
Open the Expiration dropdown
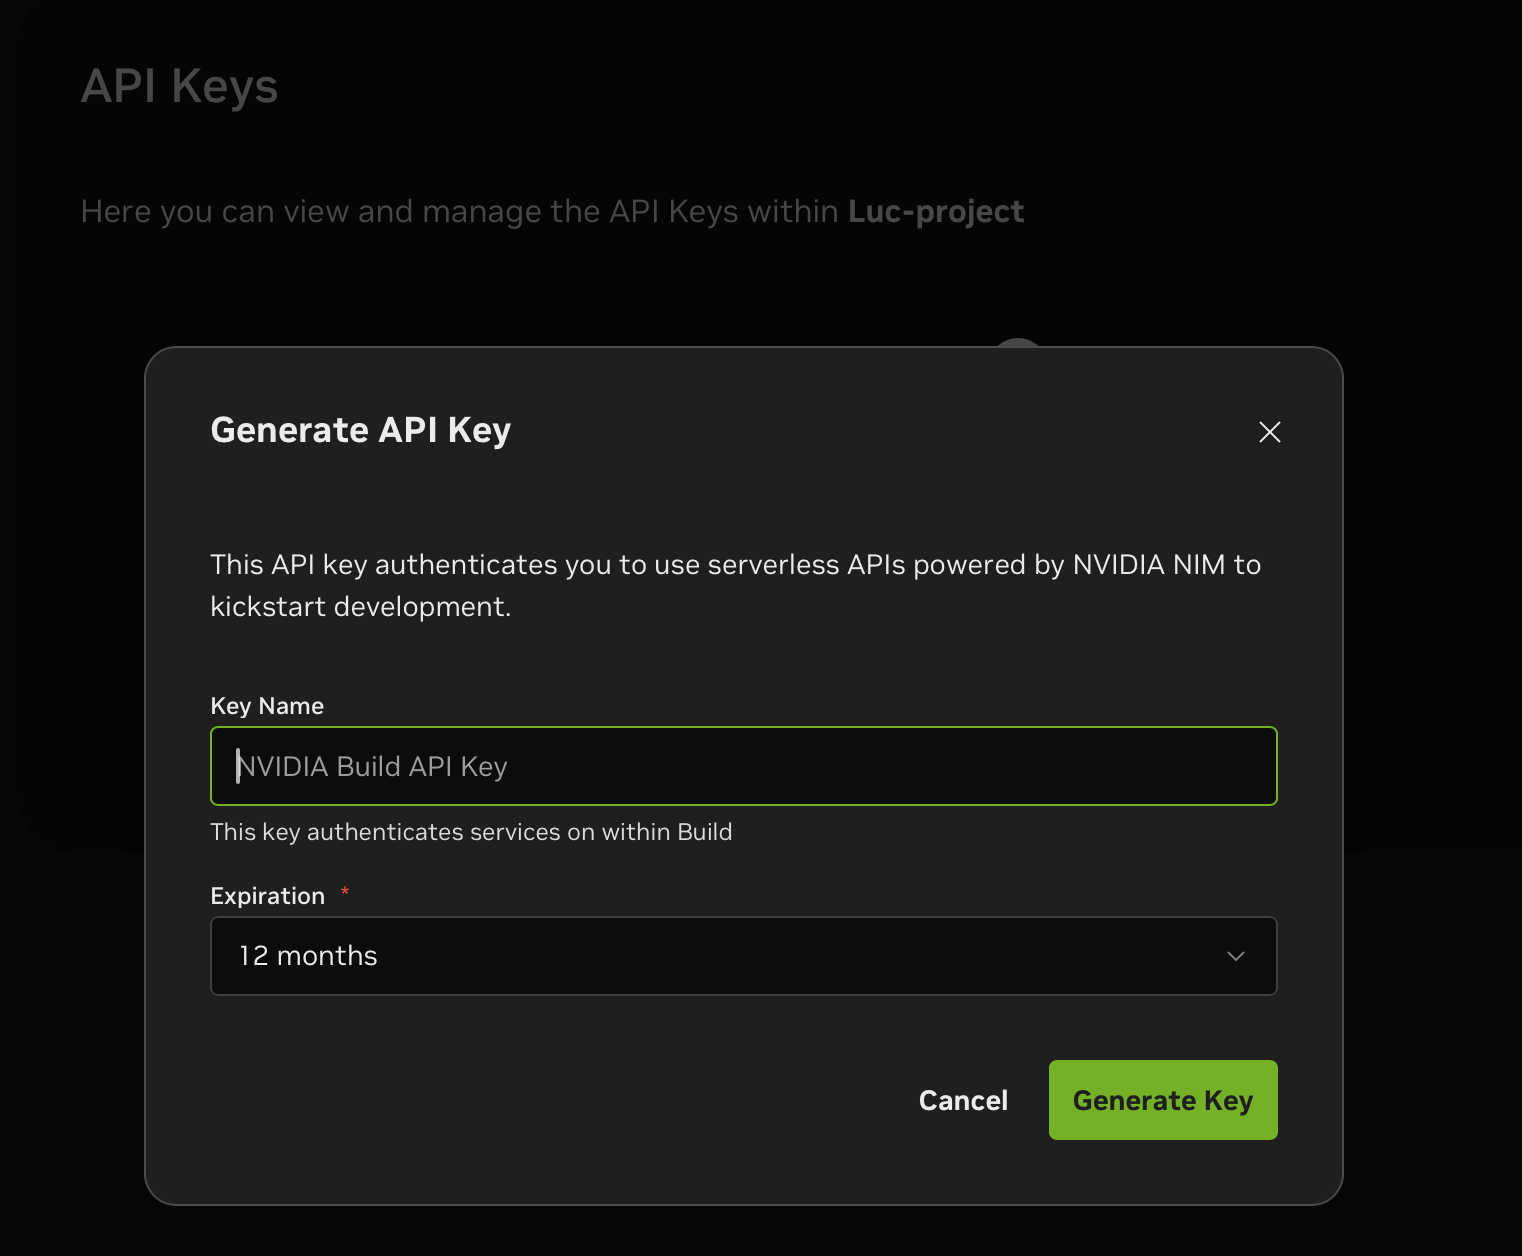pyautogui.click(x=743, y=956)
